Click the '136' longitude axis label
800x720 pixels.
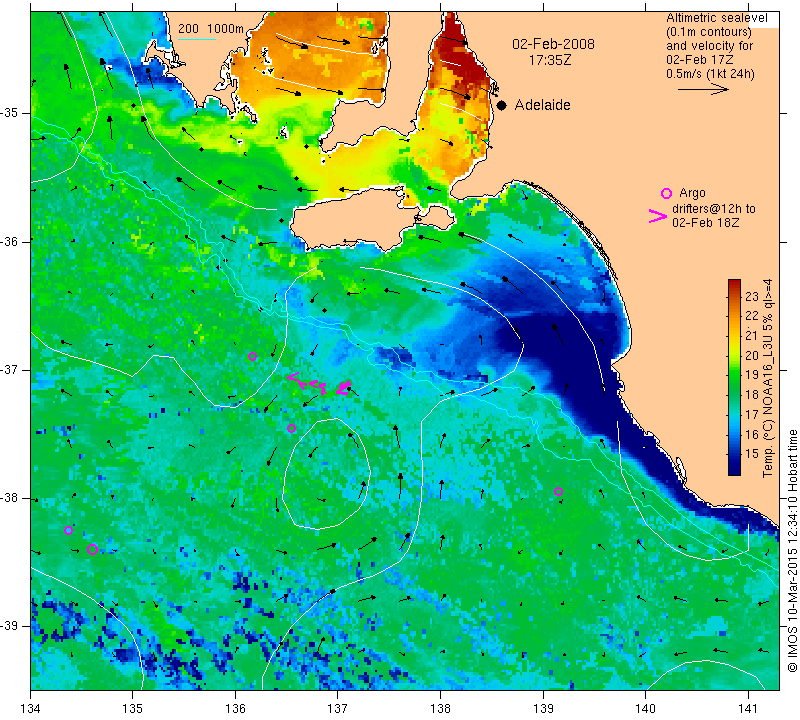tap(235, 709)
